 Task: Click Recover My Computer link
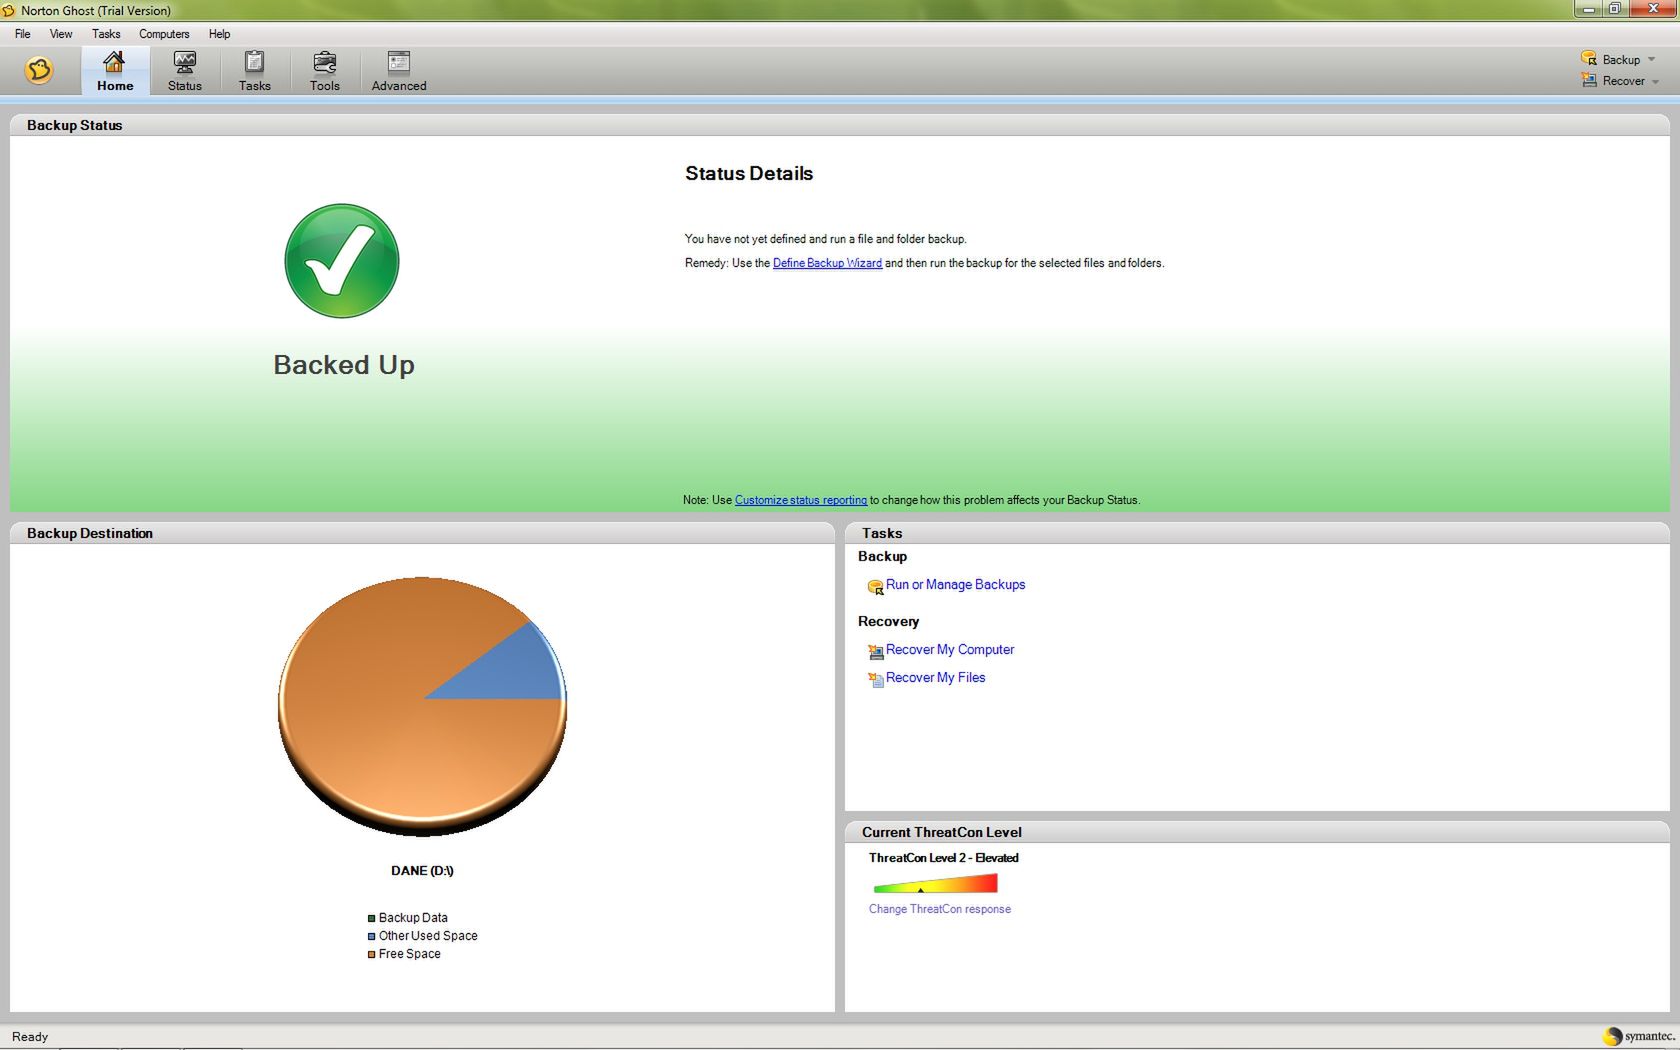coord(950,650)
